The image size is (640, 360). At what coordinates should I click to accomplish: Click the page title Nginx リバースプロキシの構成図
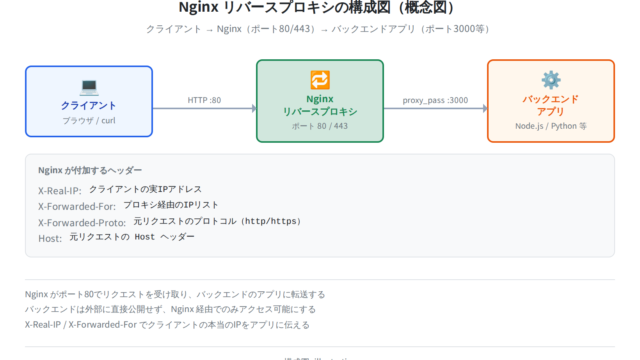317,7
